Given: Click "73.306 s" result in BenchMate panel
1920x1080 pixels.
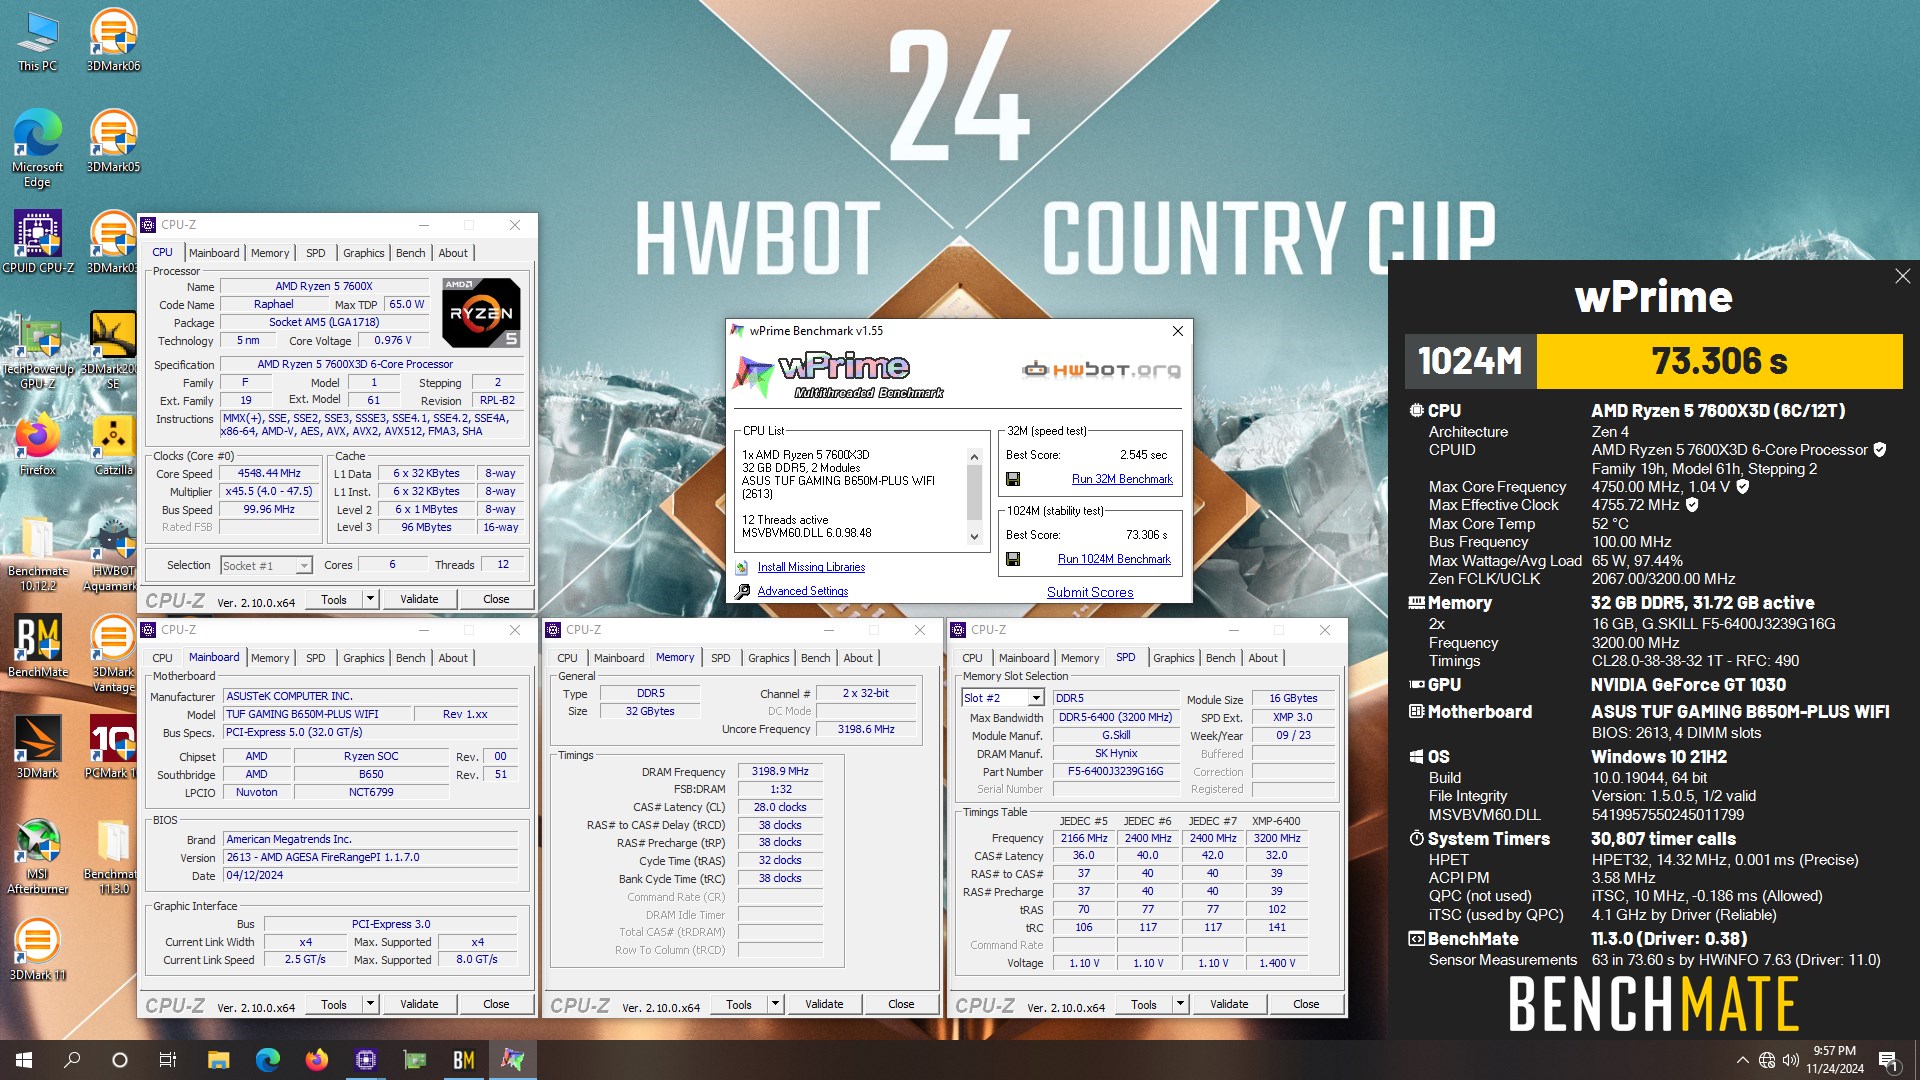Looking at the screenshot, I should [x=1719, y=361].
